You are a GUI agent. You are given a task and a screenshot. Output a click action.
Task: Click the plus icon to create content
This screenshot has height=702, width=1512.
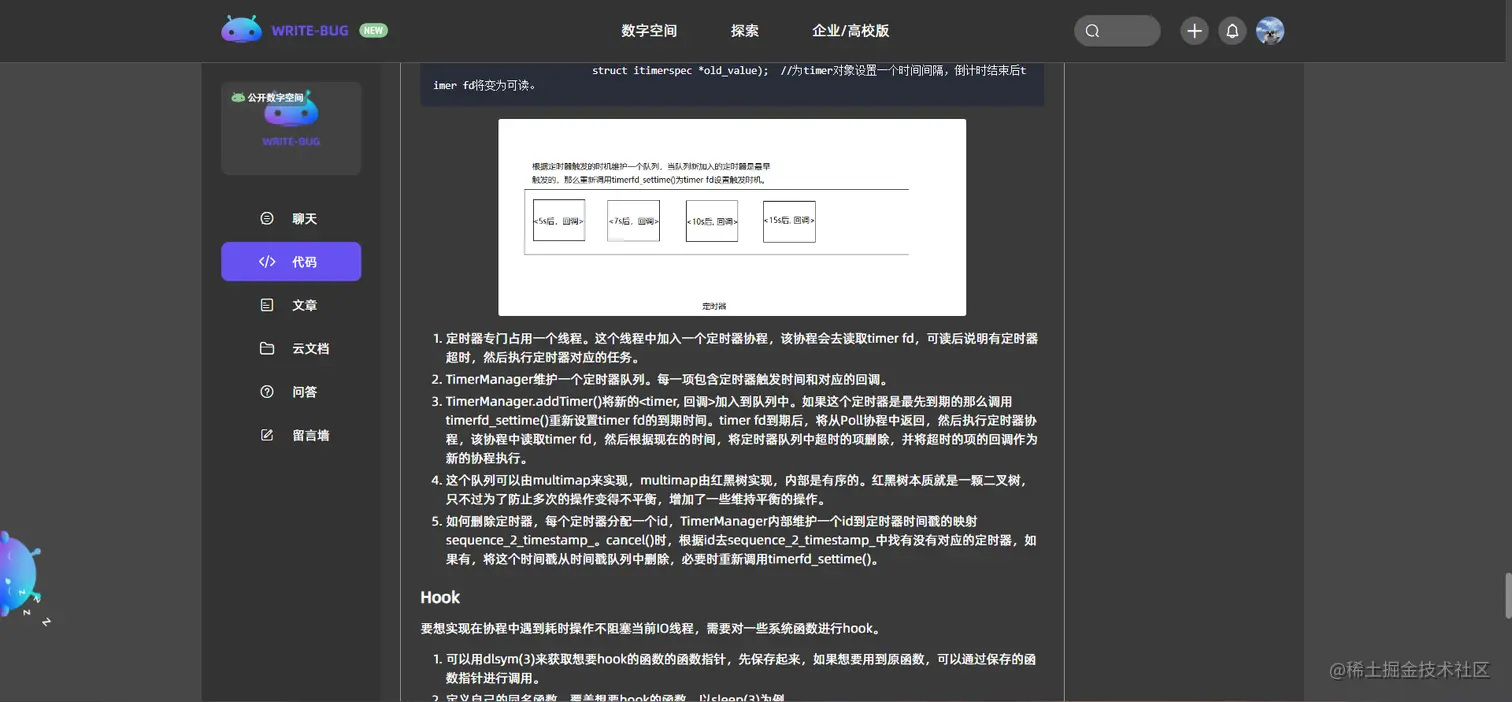tap(1193, 30)
